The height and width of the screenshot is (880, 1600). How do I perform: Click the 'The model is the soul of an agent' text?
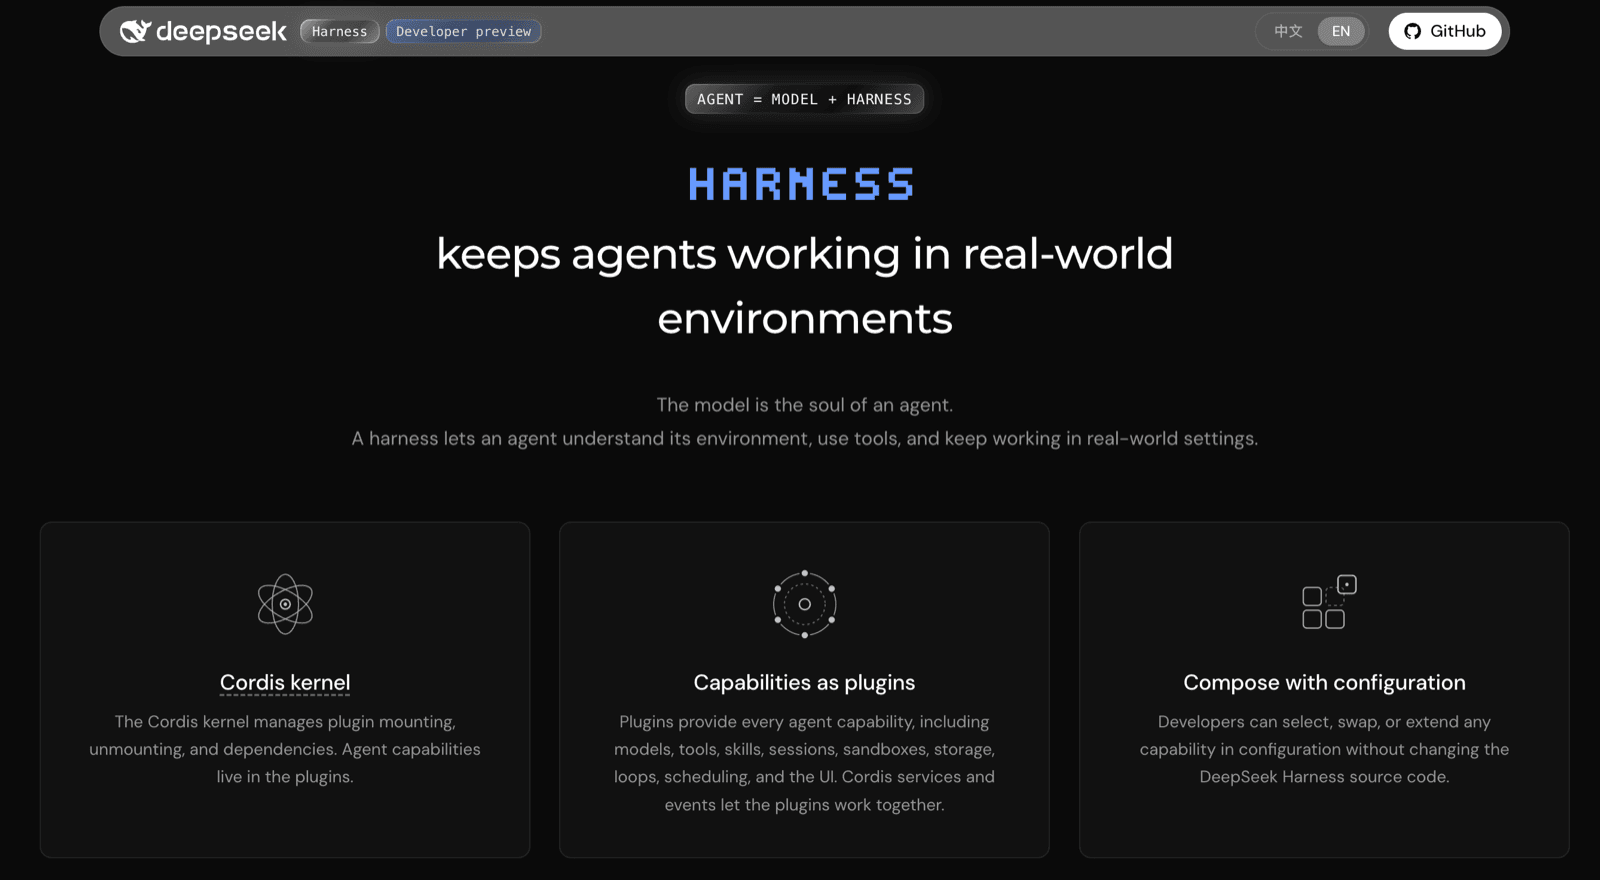[x=804, y=405]
